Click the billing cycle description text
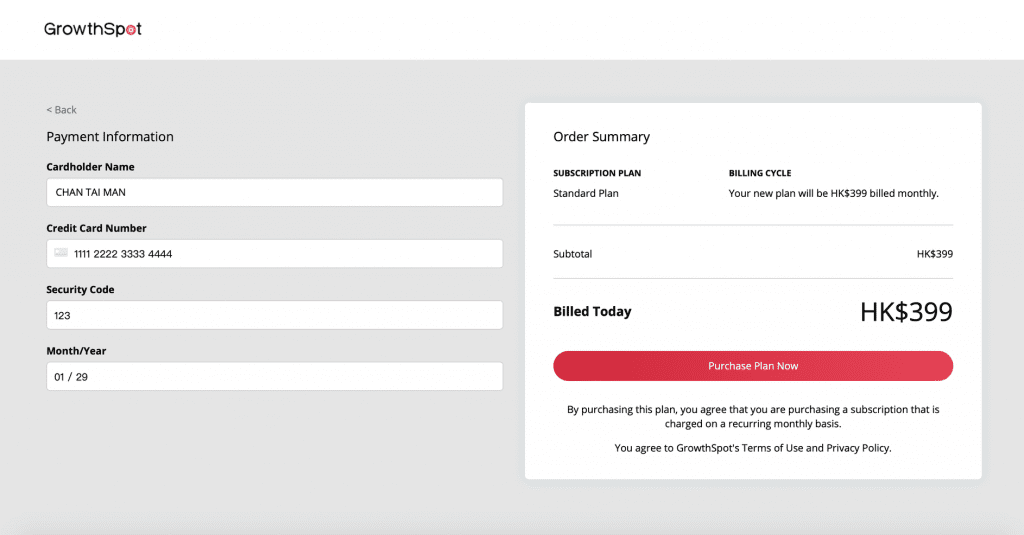Viewport: 1024px width, 535px height. [833, 193]
